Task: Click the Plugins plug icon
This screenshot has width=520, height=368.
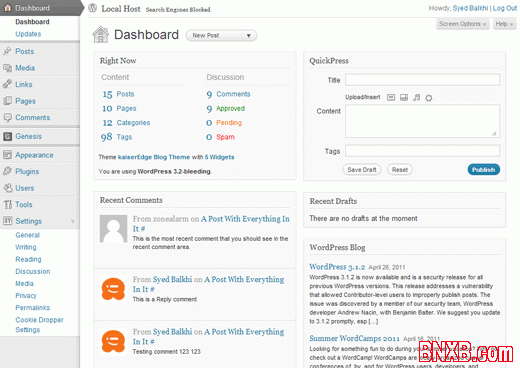Action: pos(7,171)
